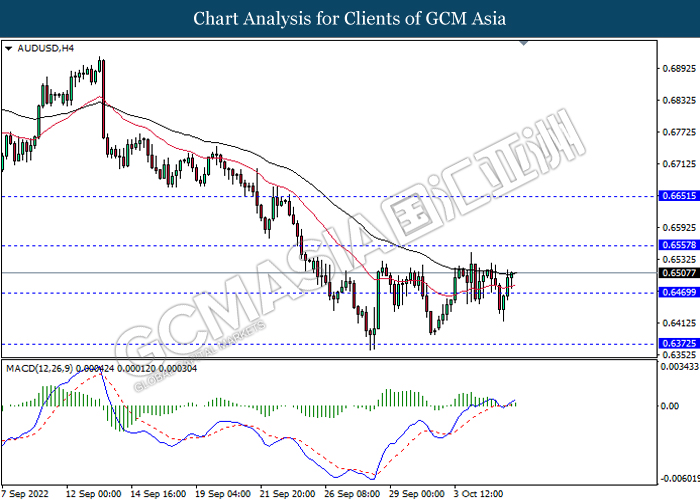
Task: Open the AUDUSD,H4 chart dropdown arrow
Action: pyautogui.click(x=8, y=49)
